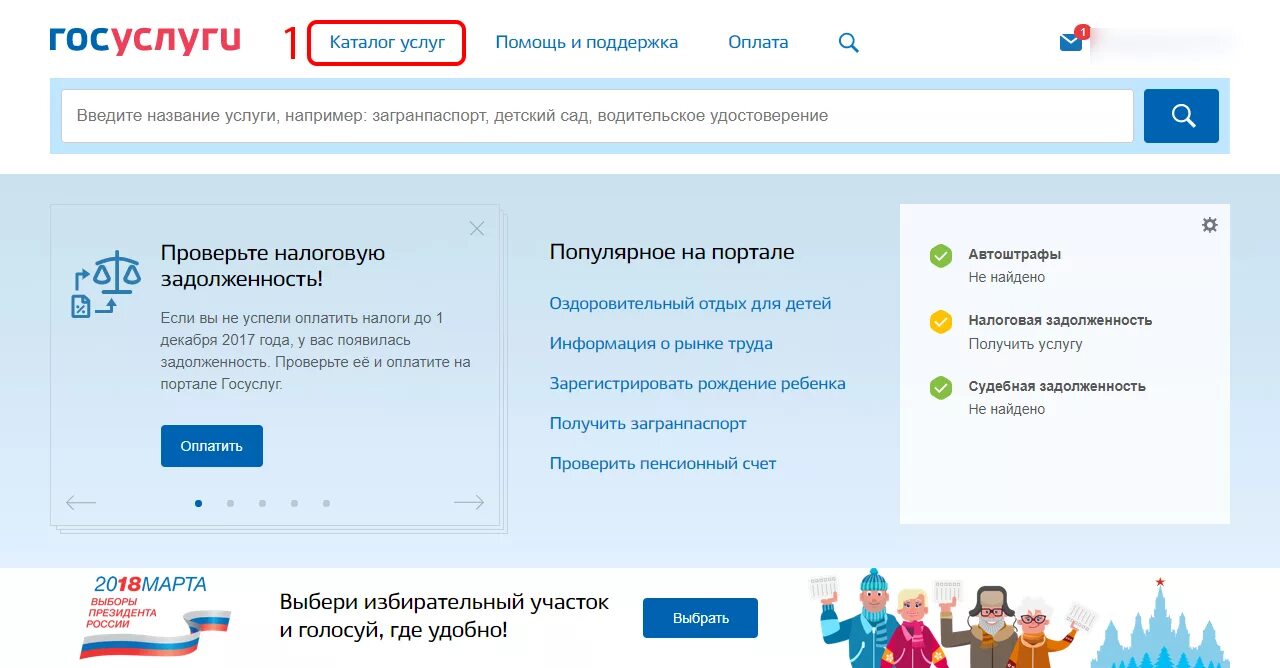The image size is (1280, 668).
Task: Open the Судебная задолженность status entry
Action: [x=1057, y=386]
